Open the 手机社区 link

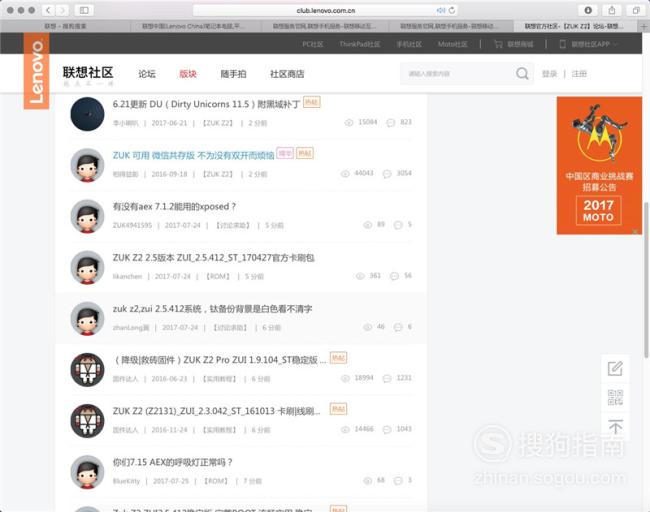(409, 44)
